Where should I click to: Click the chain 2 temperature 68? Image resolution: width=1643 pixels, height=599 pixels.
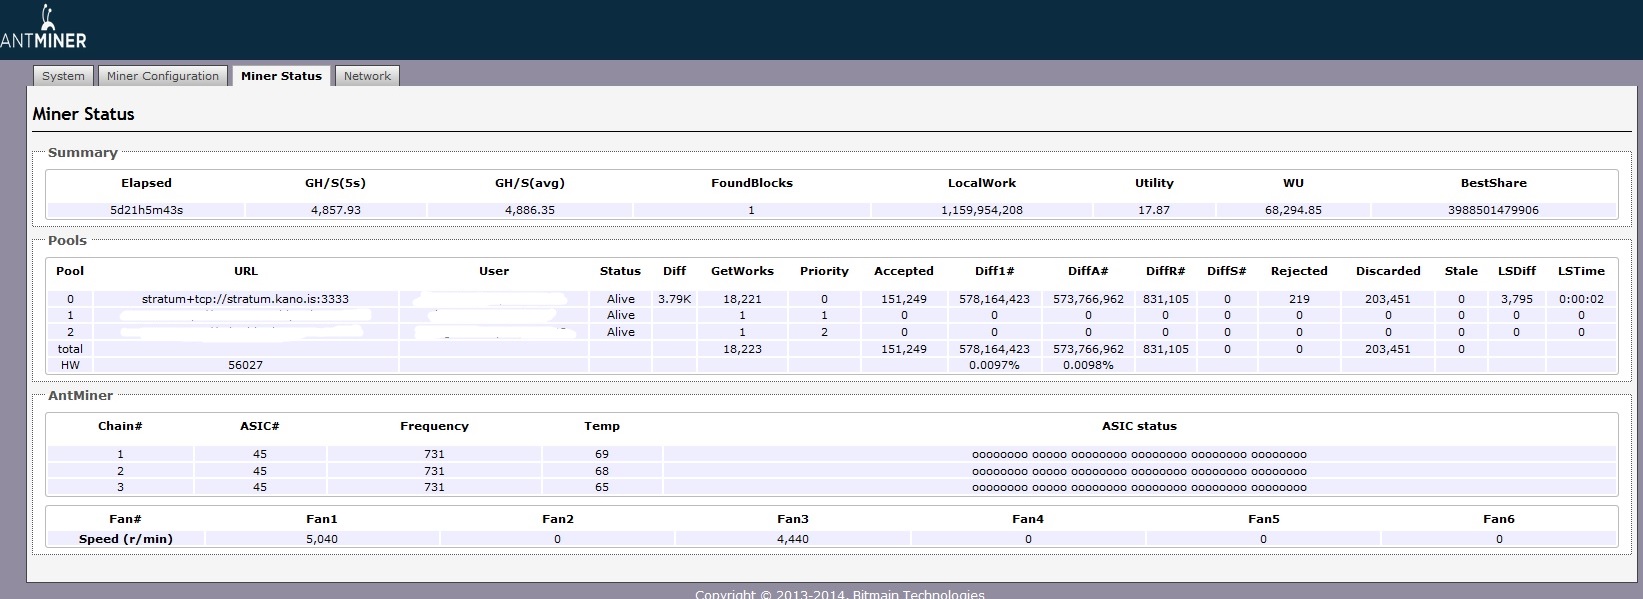(602, 471)
